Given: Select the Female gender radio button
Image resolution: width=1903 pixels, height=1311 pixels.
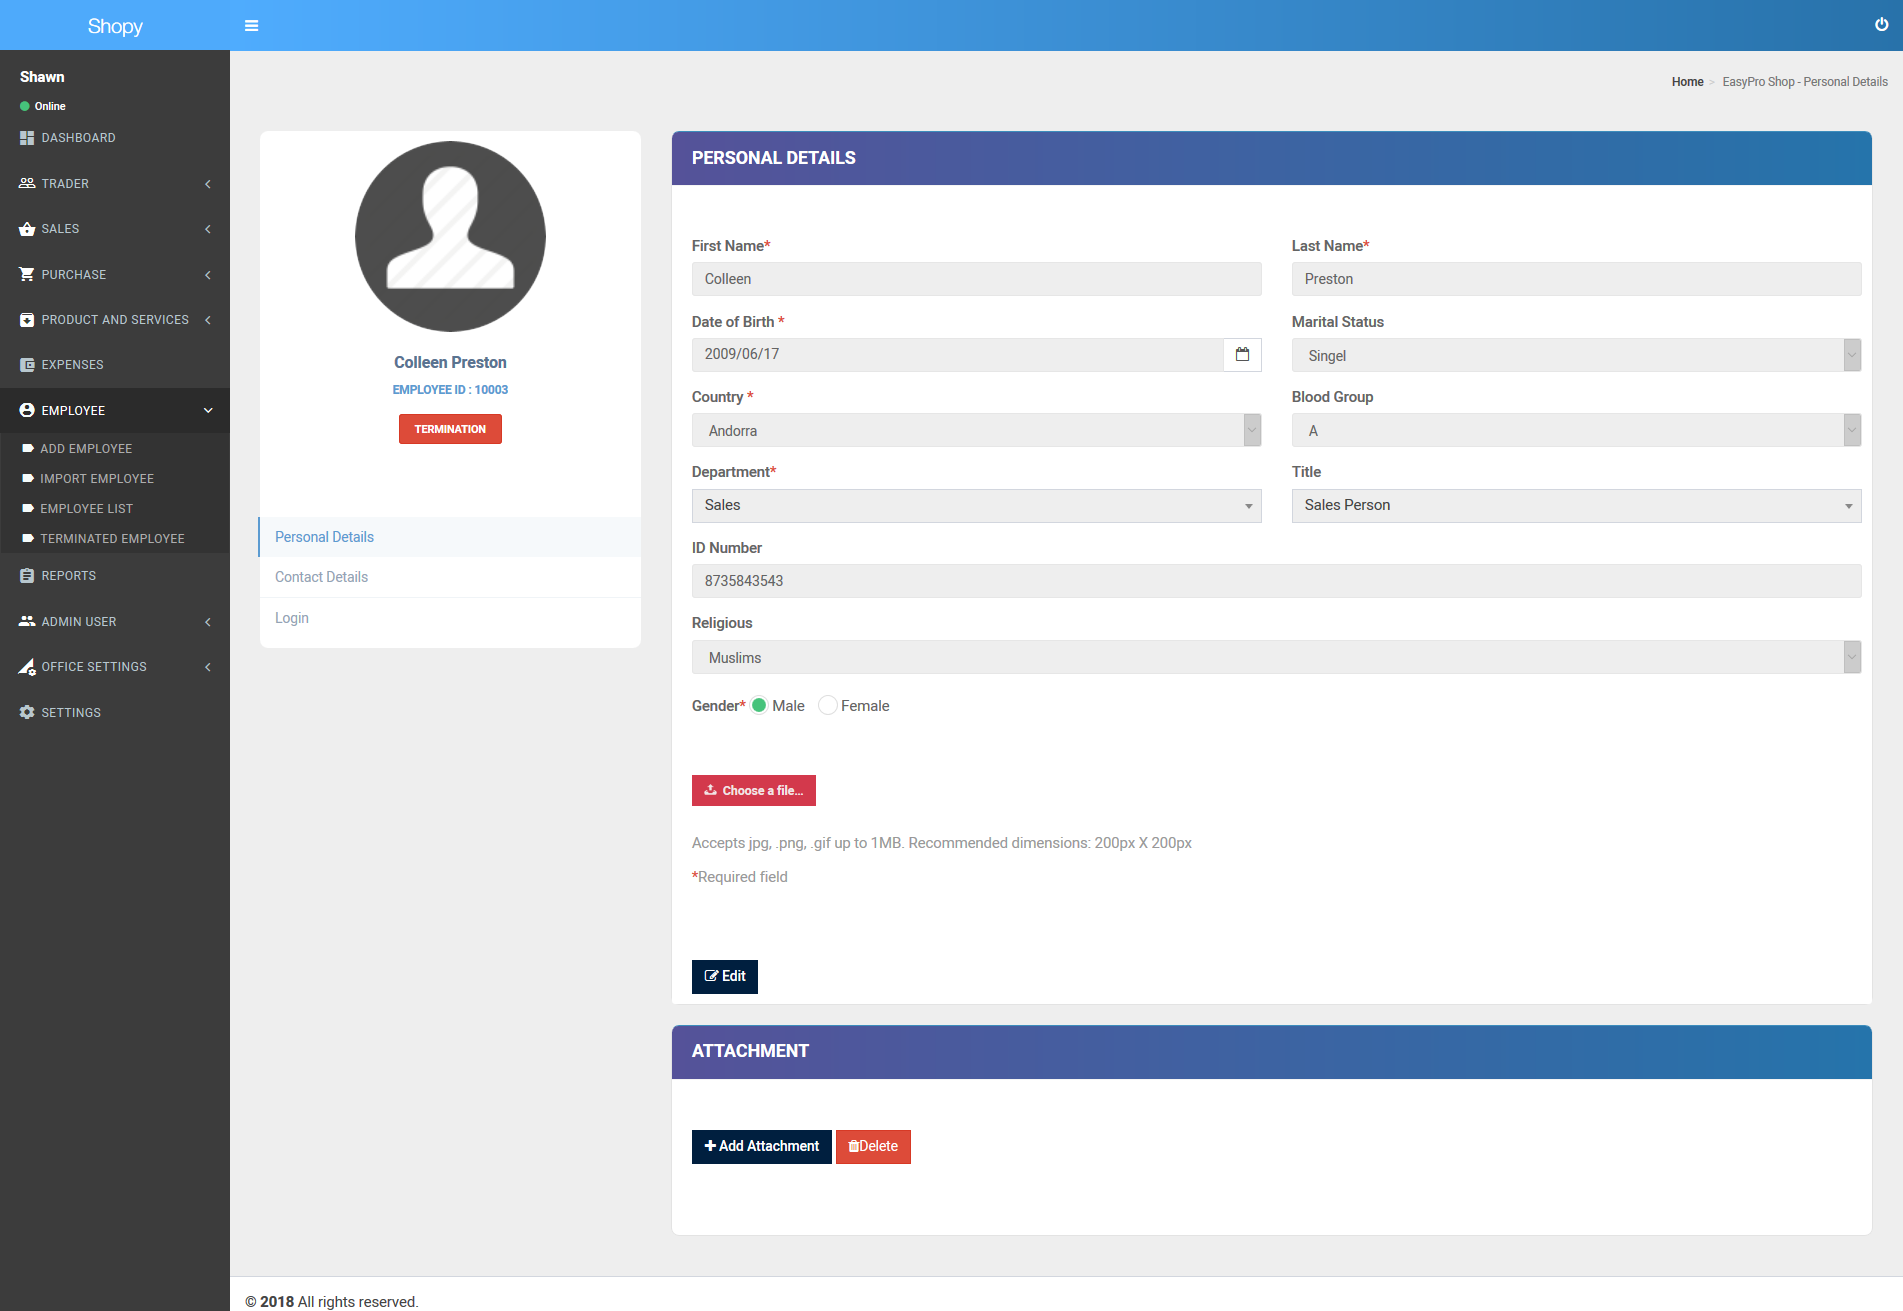Looking at the screenshot, I should [x=827, y=706].
